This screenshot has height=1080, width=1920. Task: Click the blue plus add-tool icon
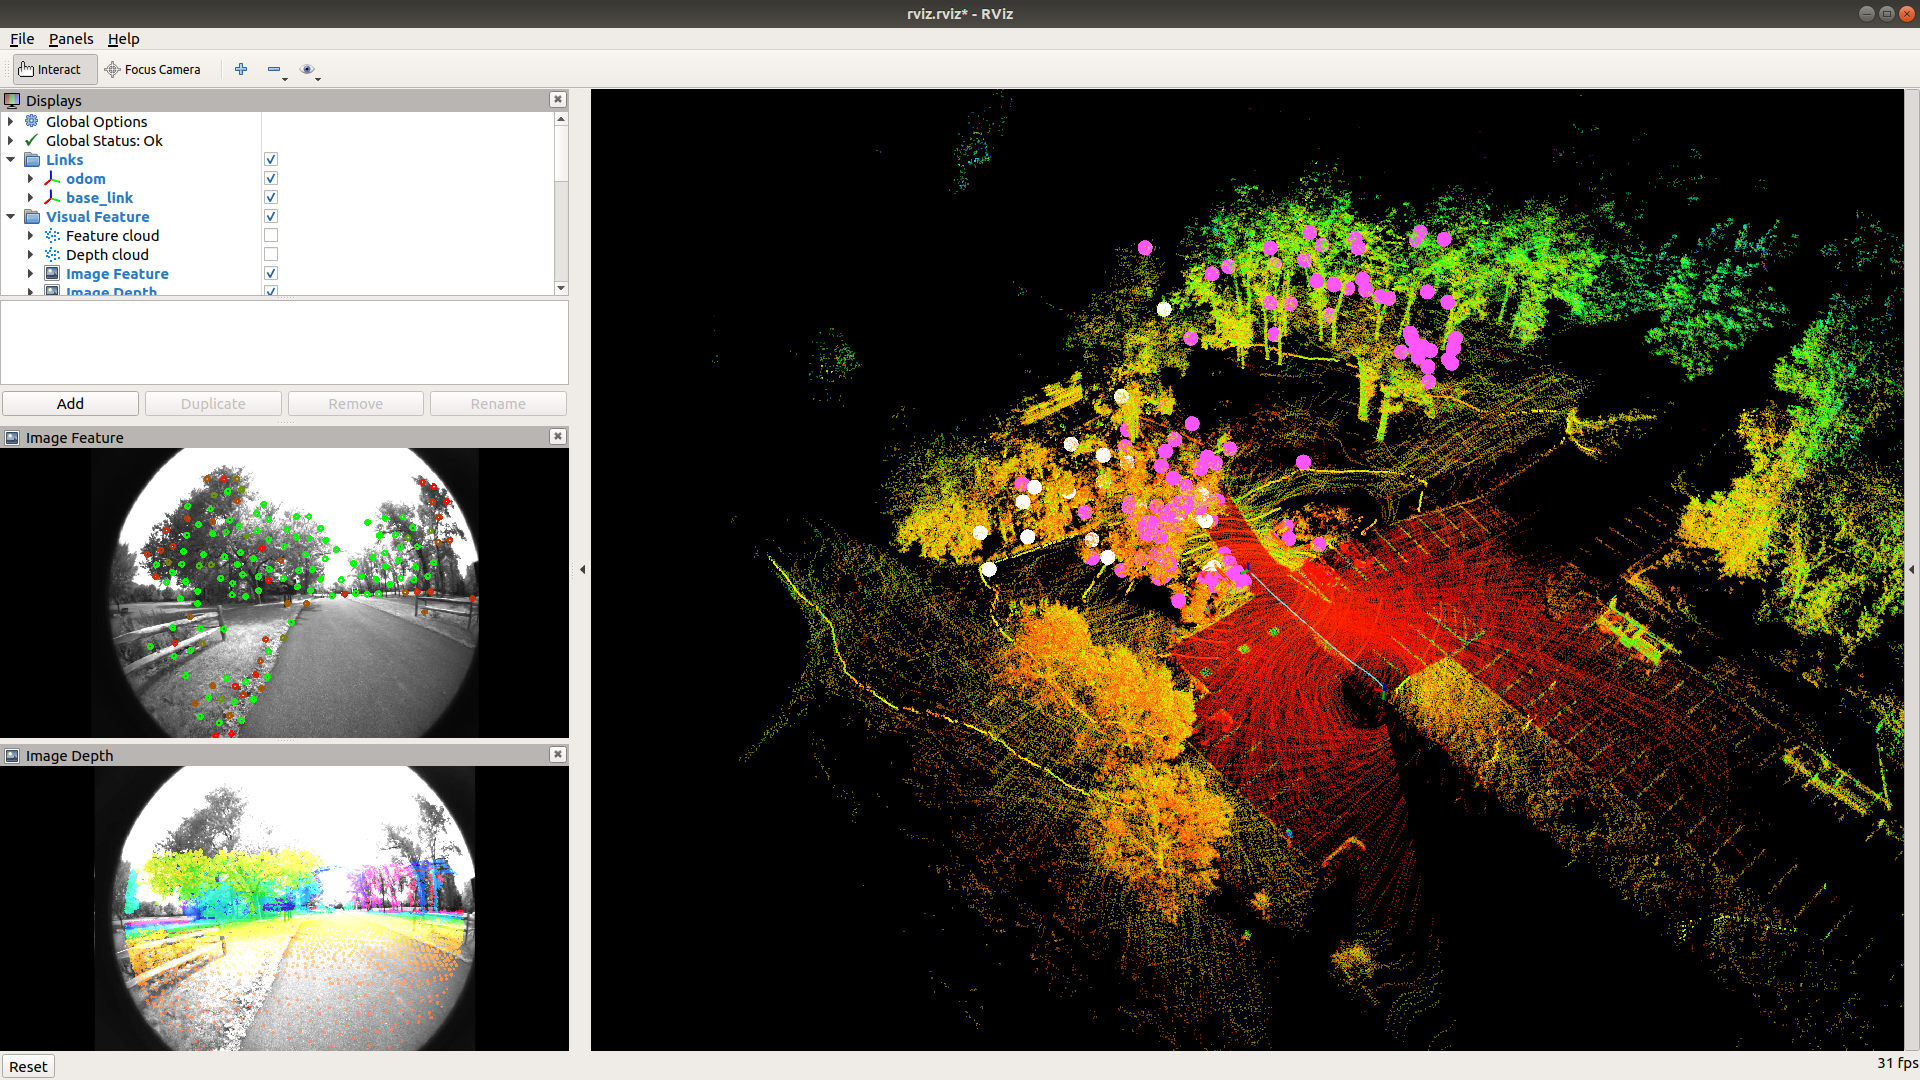[x=241, y=69]
